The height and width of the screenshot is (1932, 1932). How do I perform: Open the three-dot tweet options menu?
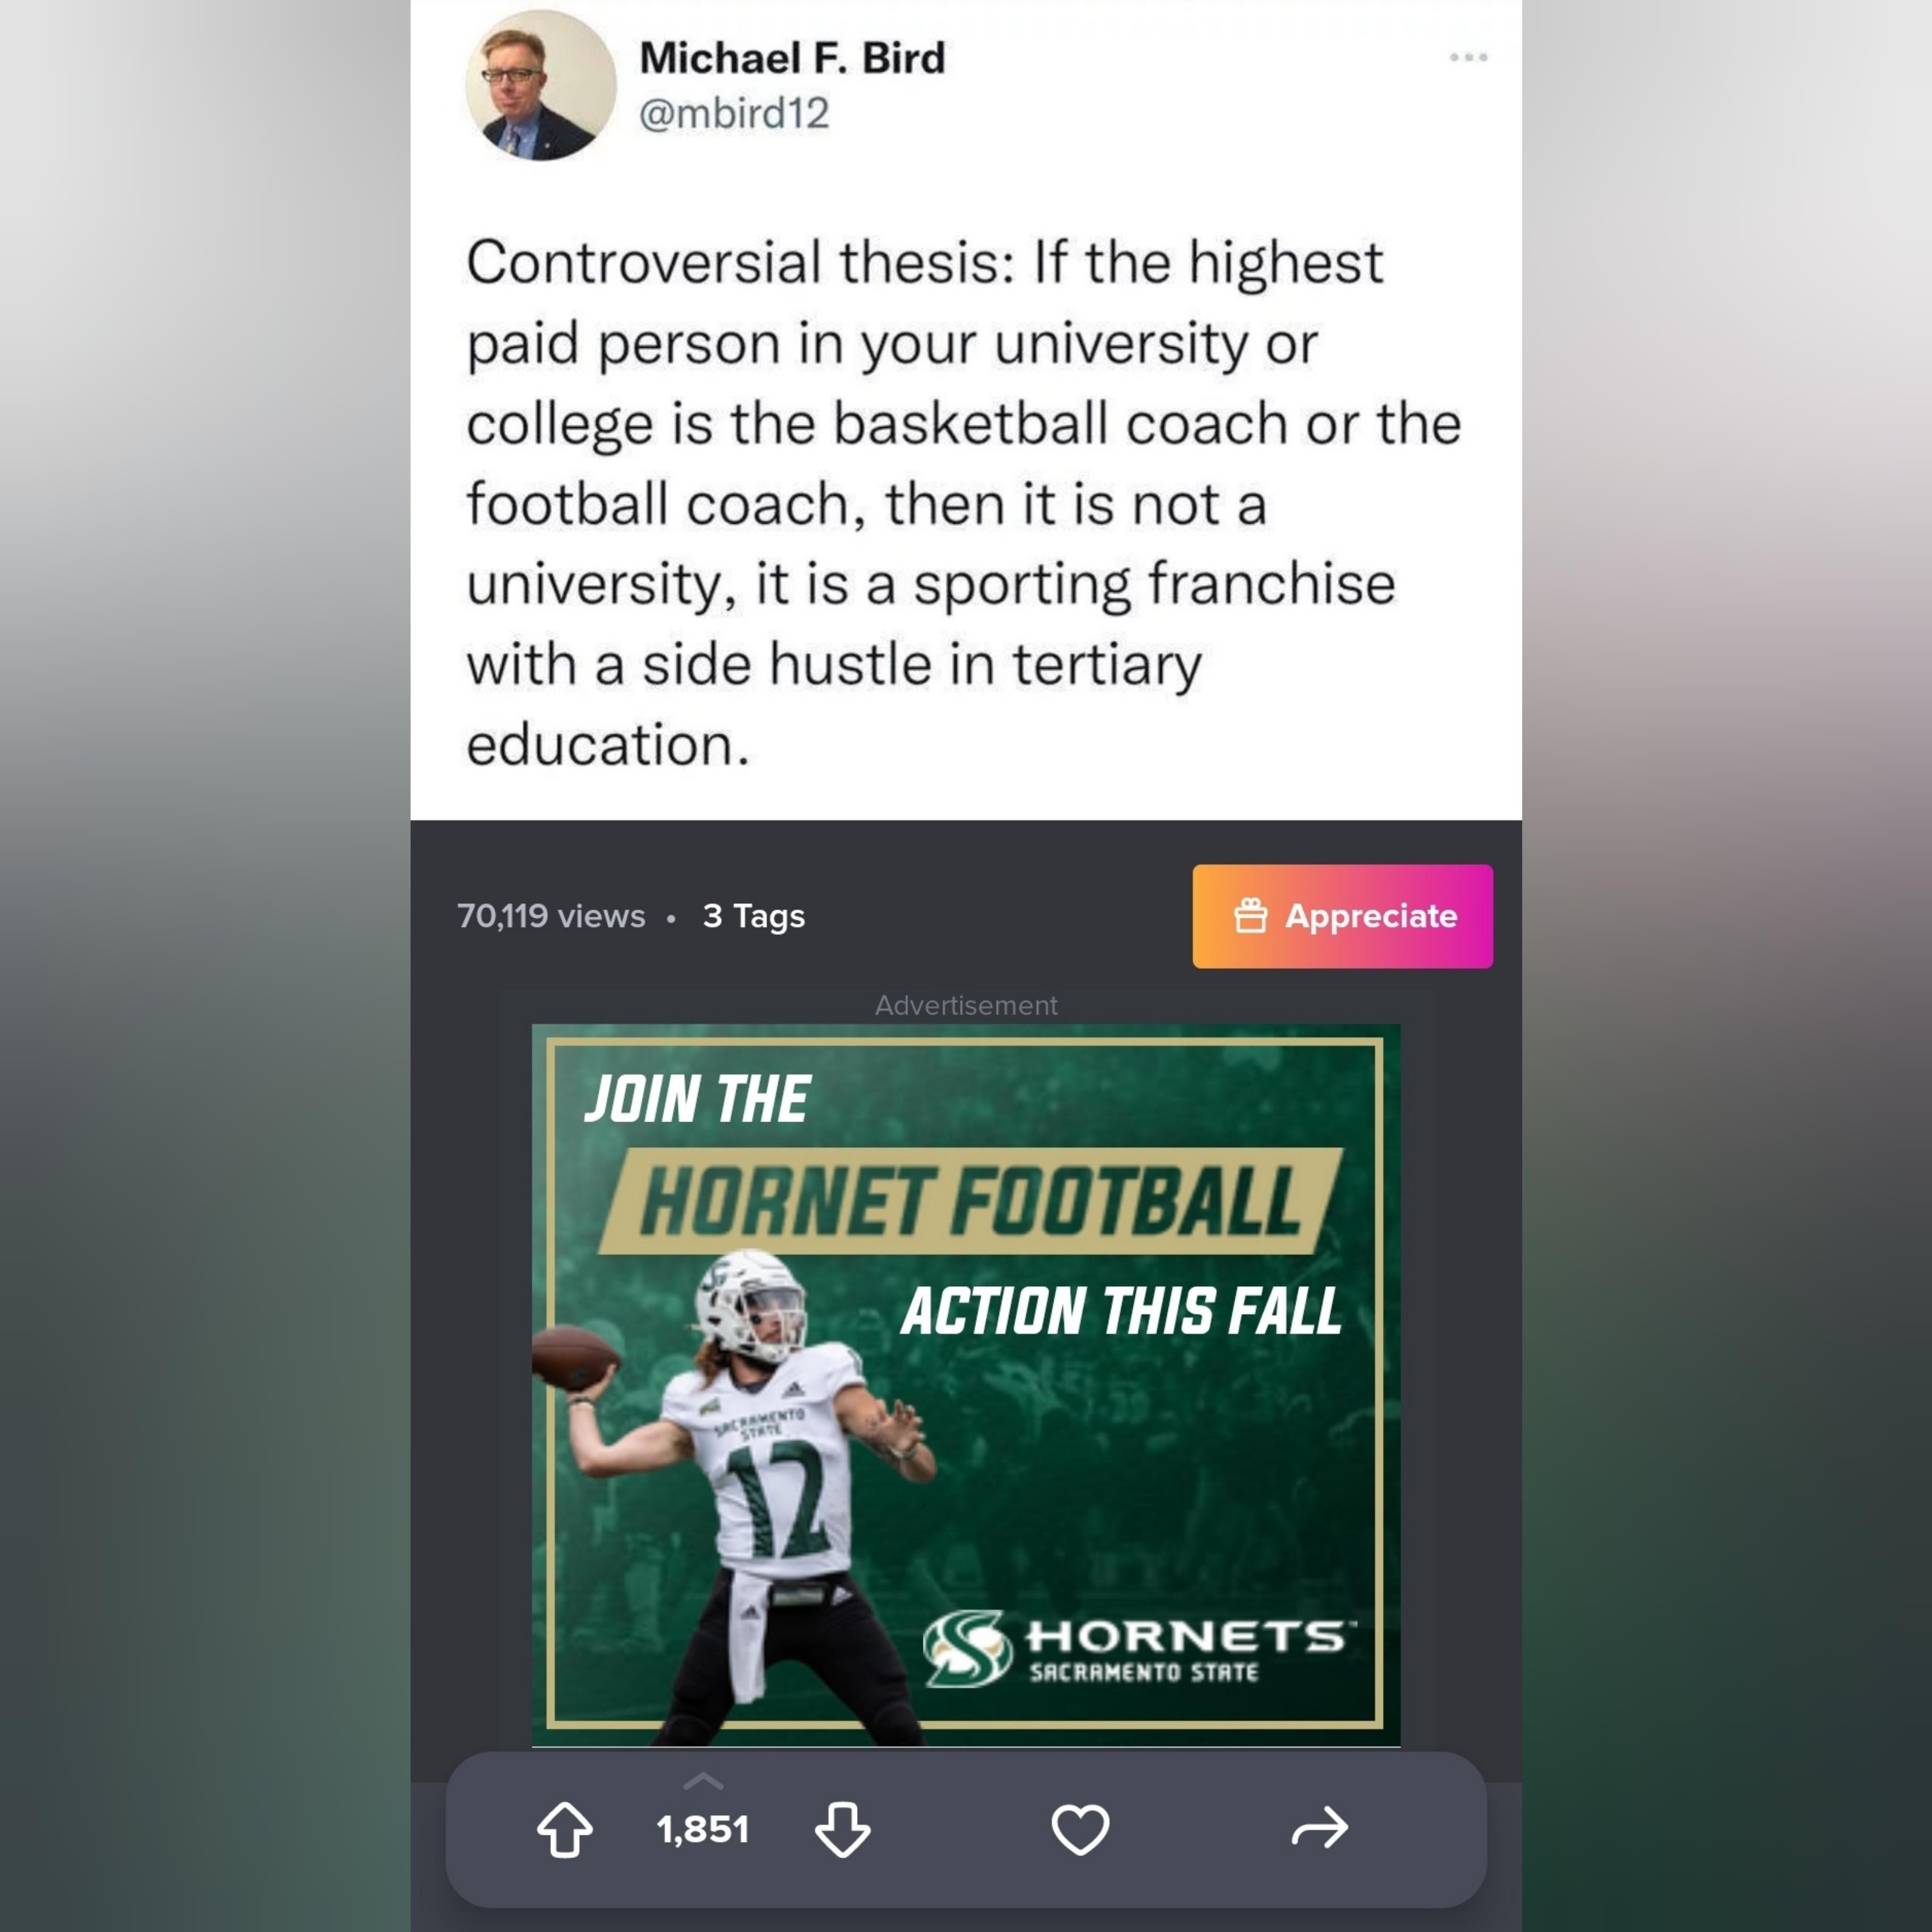(1468, 57)
